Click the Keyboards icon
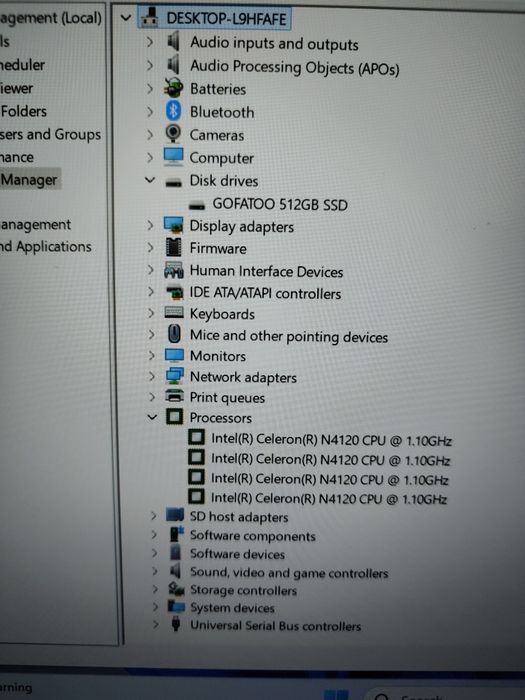Viewport: 525px width, 700px height. [174, 312]
